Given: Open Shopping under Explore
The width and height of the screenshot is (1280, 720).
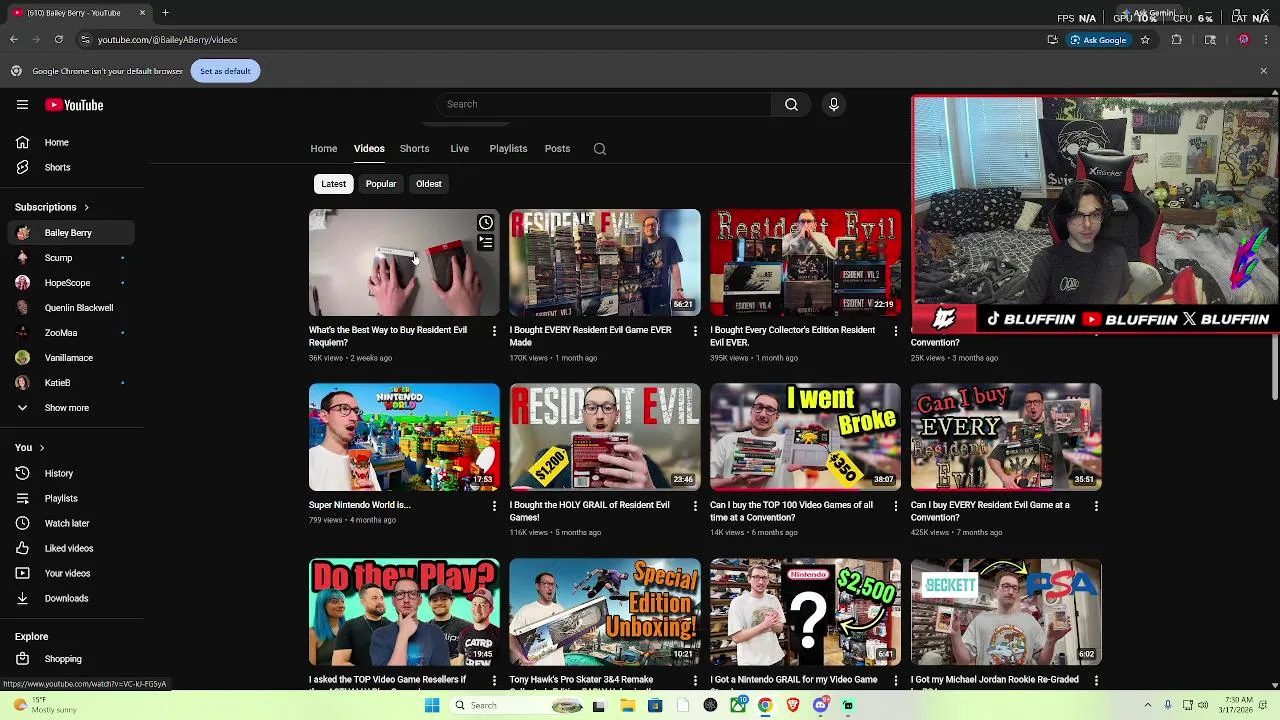Looking at the screenshot, I should click(70, 659).
